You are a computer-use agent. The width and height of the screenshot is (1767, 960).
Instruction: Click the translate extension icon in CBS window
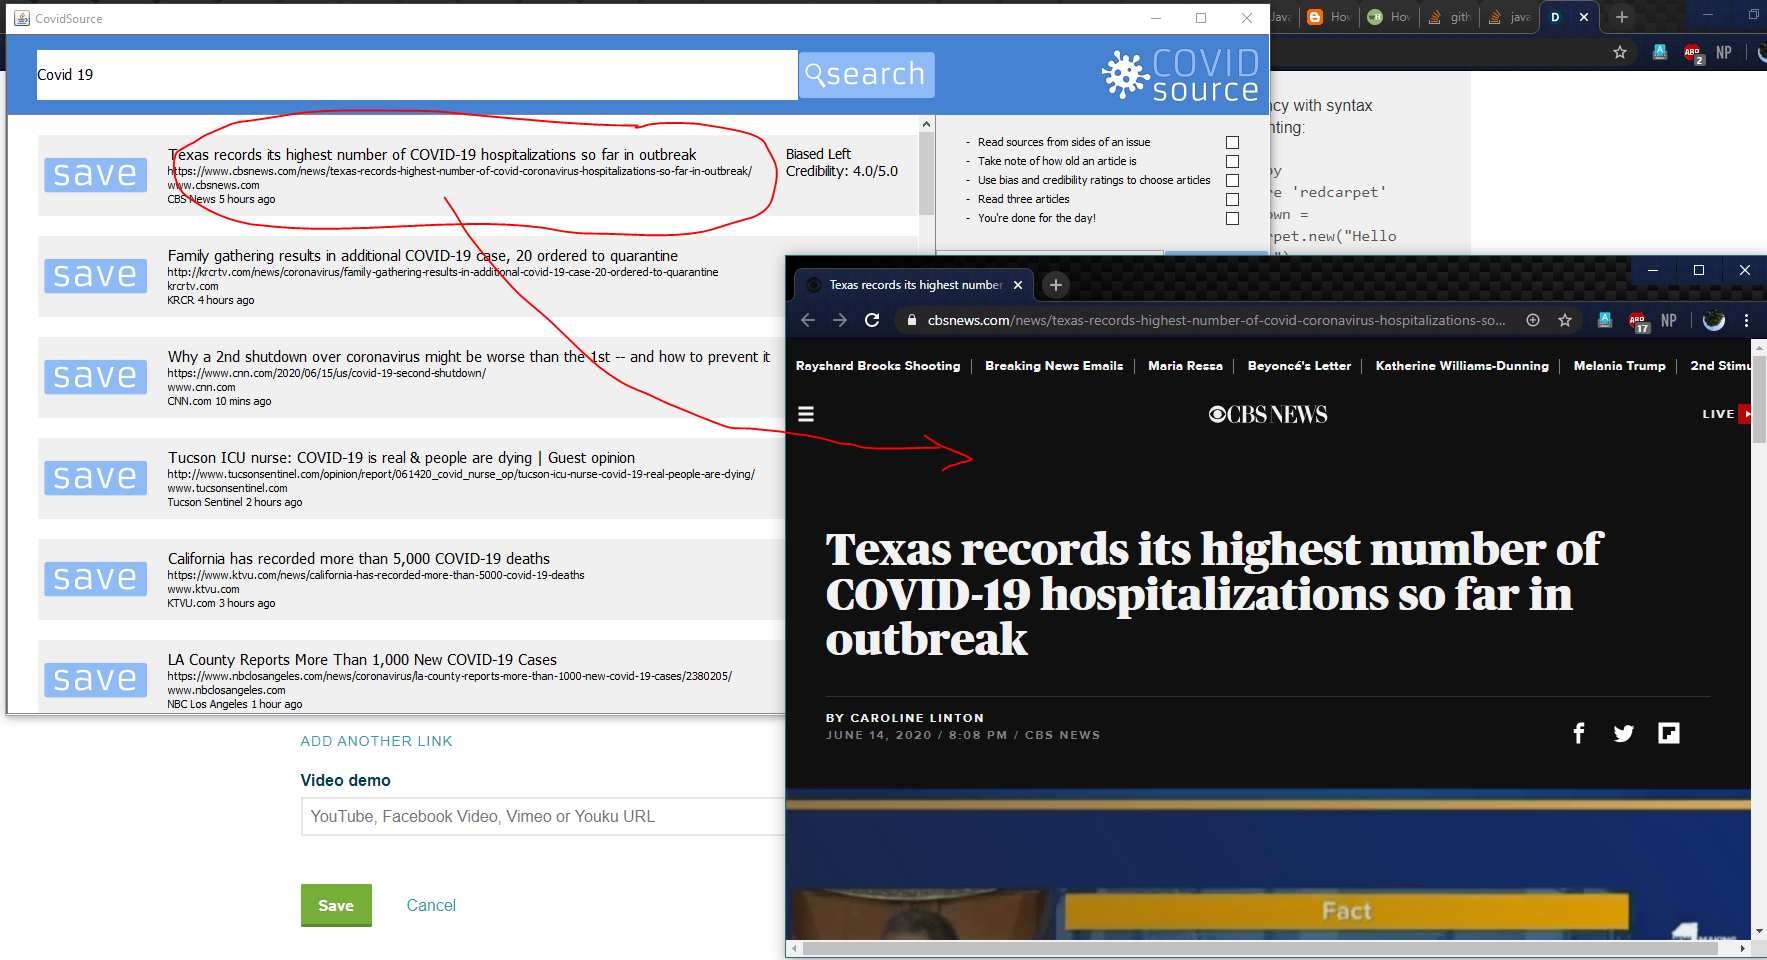pos(1605,320)
